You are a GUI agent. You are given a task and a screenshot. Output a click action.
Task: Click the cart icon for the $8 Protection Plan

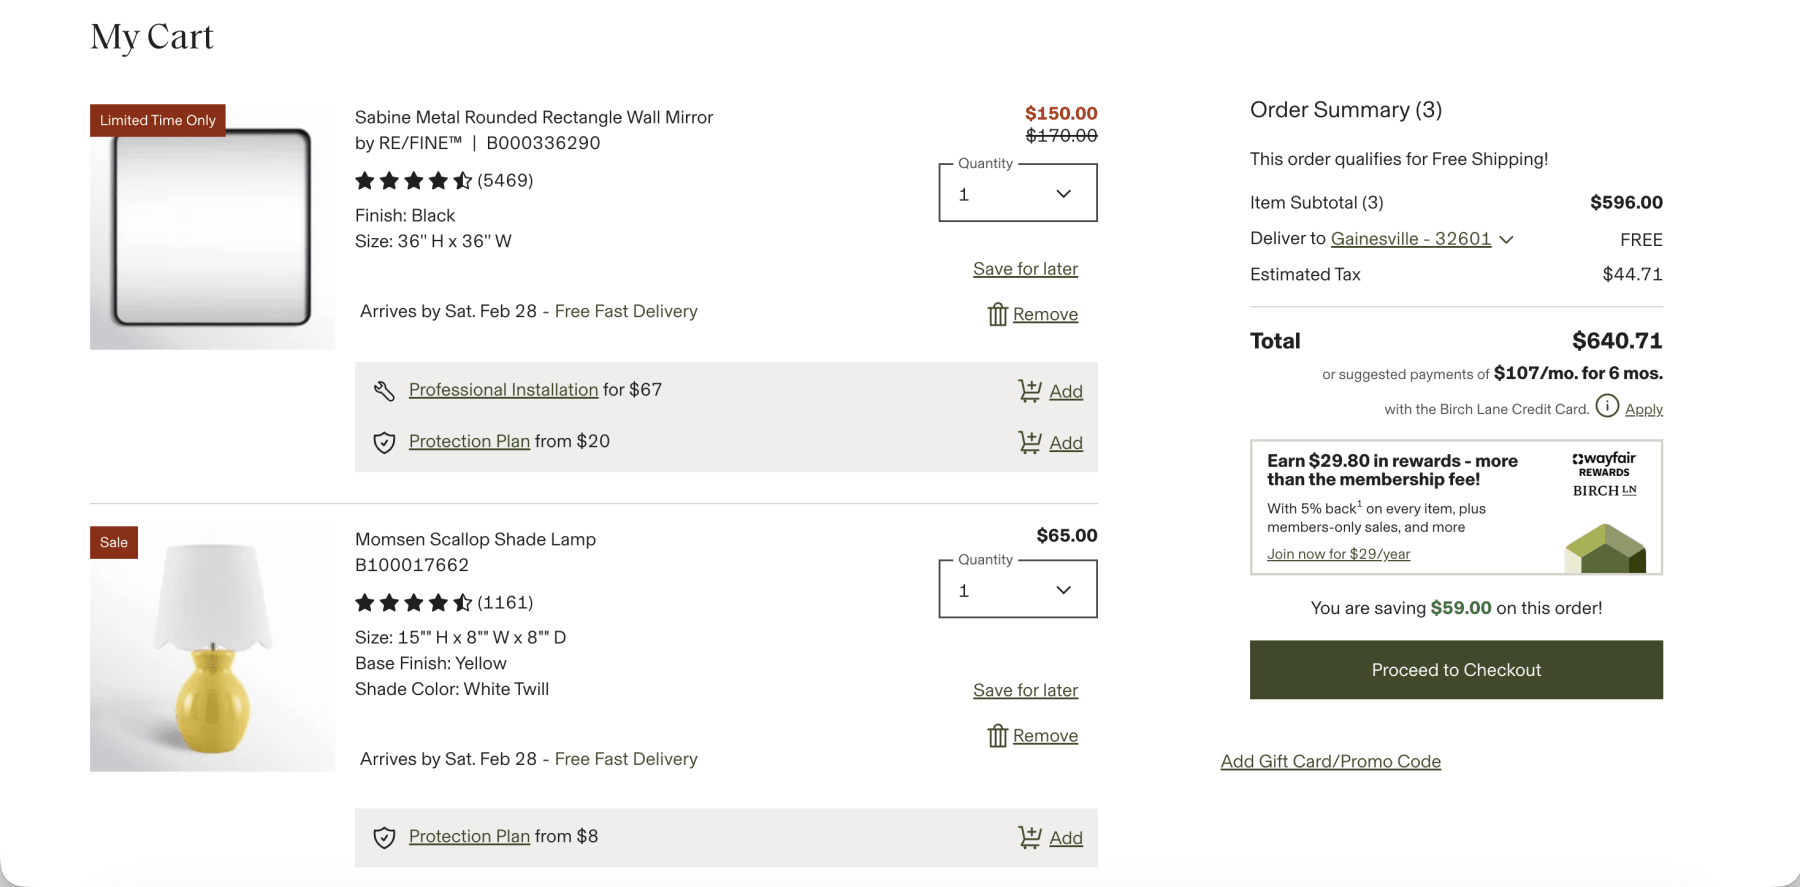[x=1029, y=838]
